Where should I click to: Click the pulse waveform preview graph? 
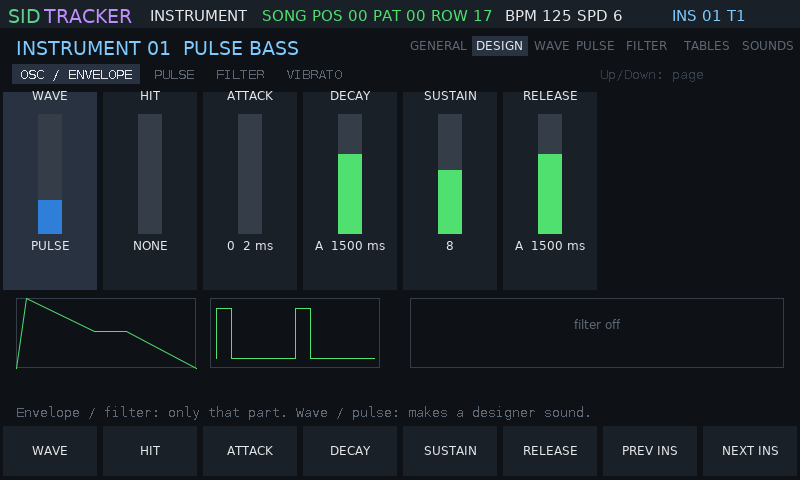(295, 333)
